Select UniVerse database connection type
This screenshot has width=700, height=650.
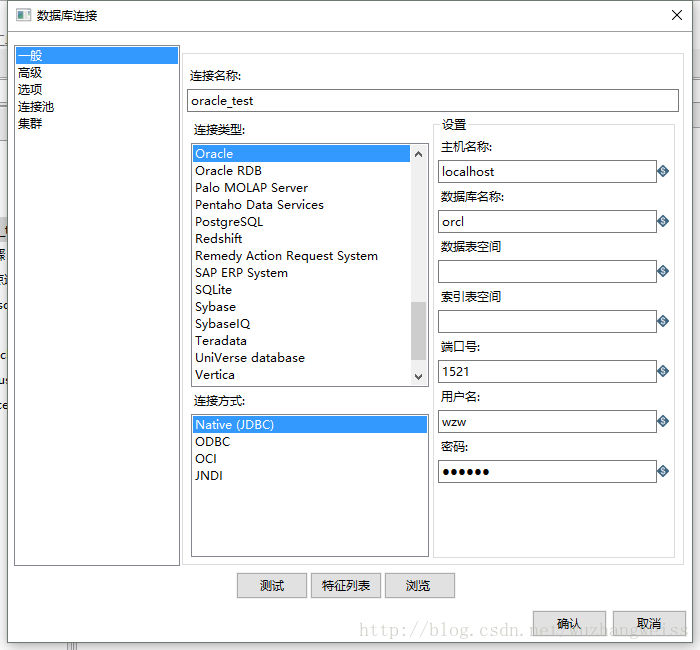click(301, 357)
